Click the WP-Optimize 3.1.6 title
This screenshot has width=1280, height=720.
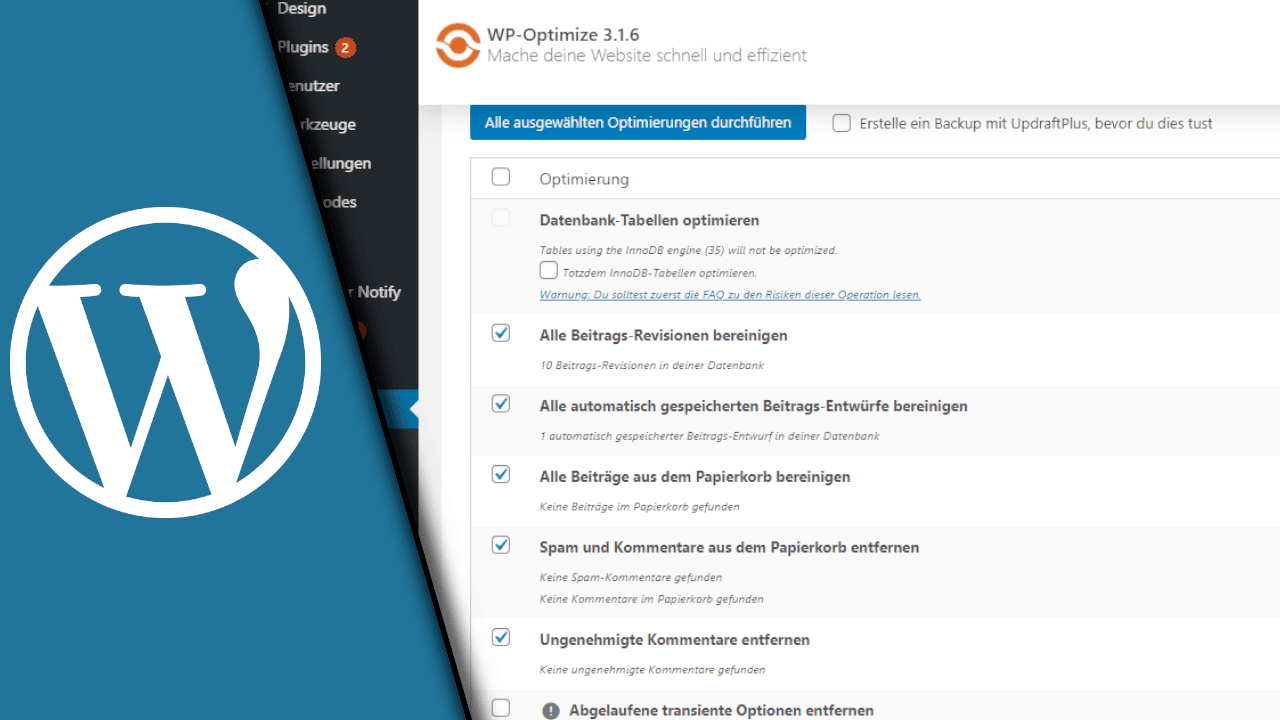click(x=563, y=35)
